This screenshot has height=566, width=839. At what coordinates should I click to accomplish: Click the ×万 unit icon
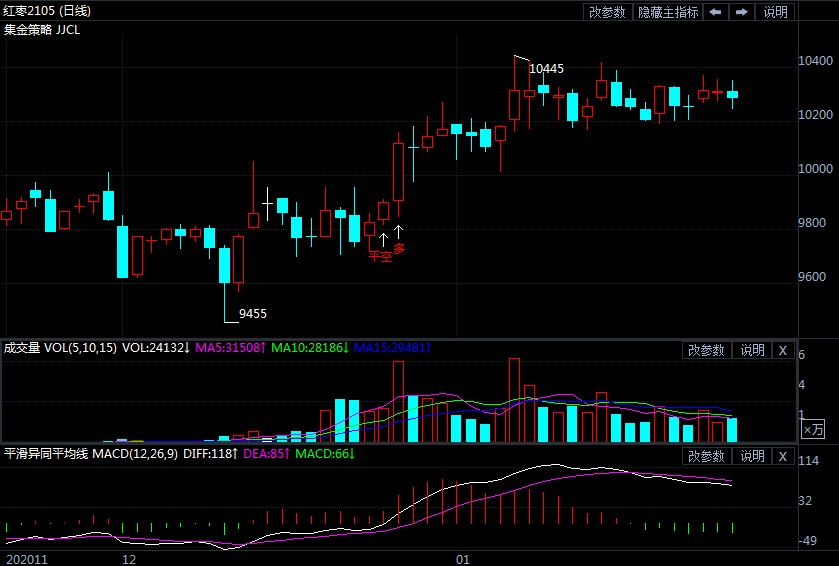pyautogui.click(x=813, y=429)
